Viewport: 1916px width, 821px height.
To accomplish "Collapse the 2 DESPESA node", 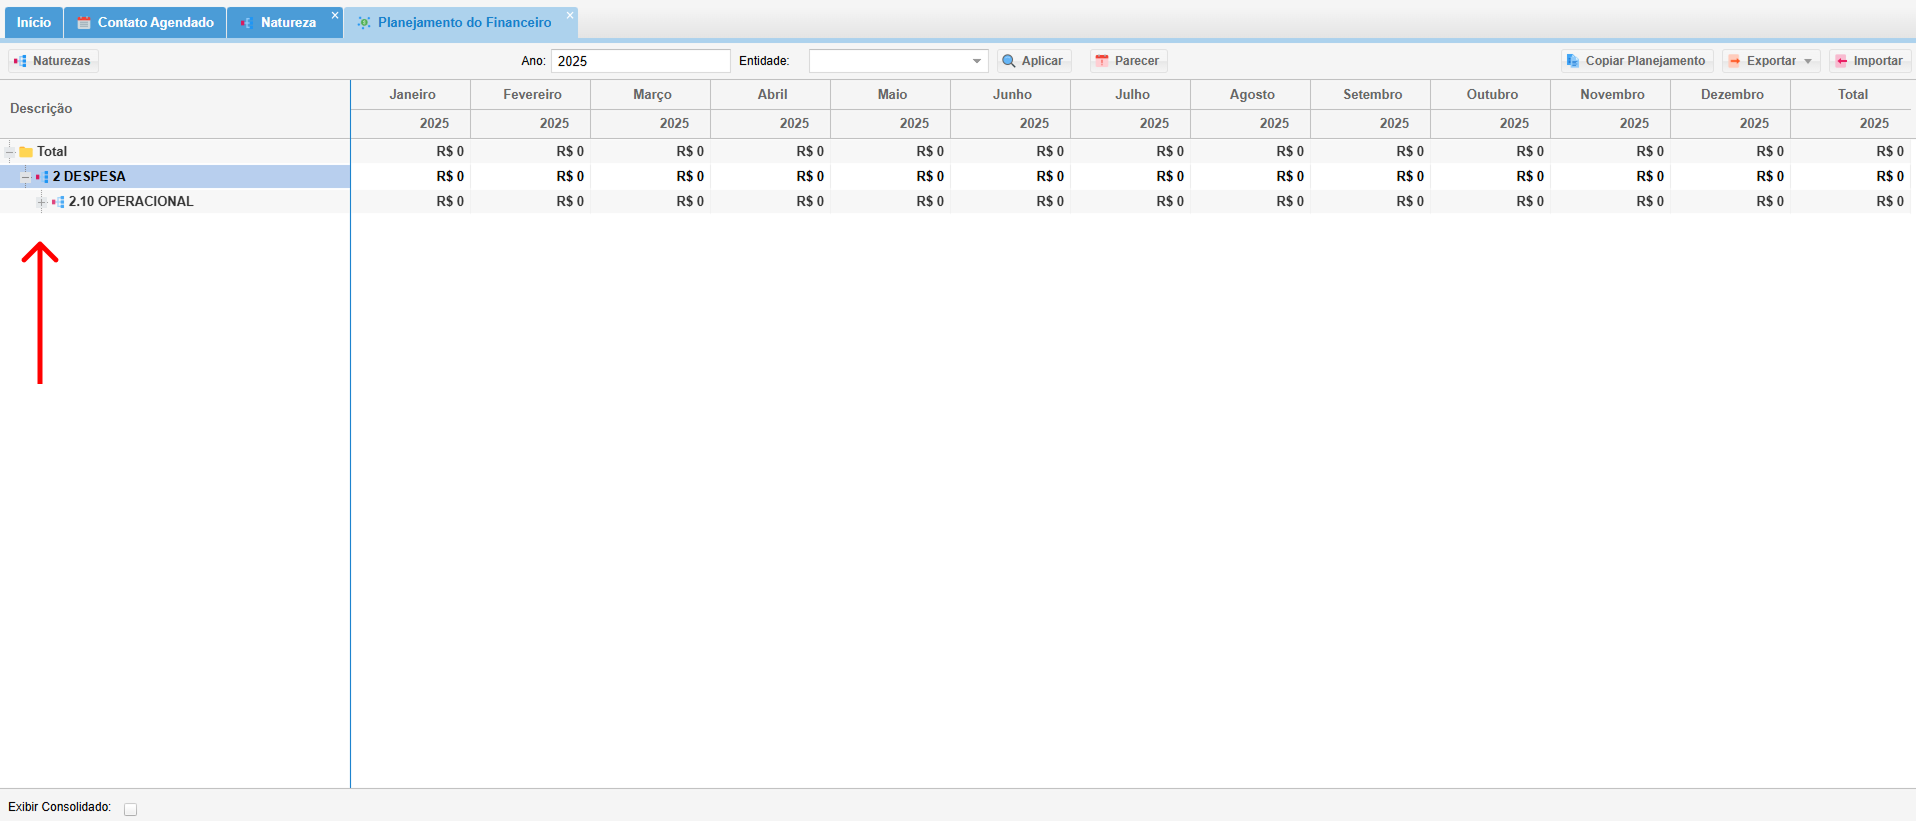I will [x=26, y=177].
